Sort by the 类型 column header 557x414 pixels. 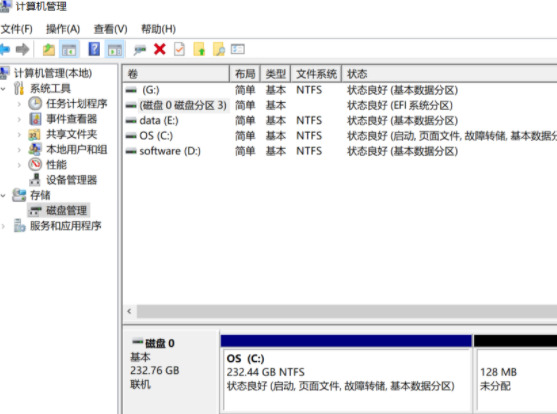pos(276,74)
